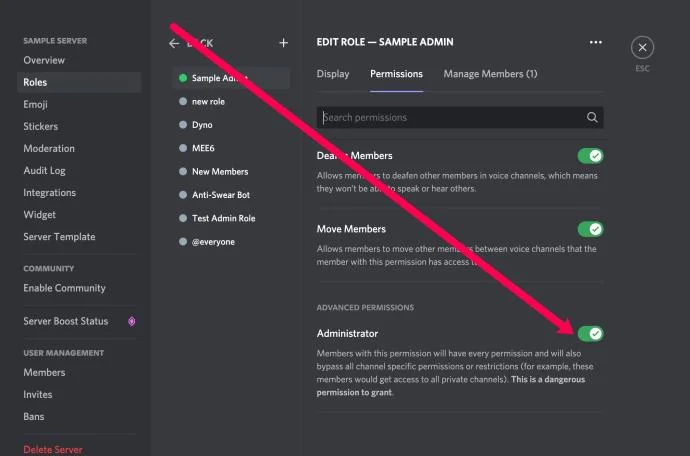
Task: Select the Sample Admin role
Action: pos(231,78)
